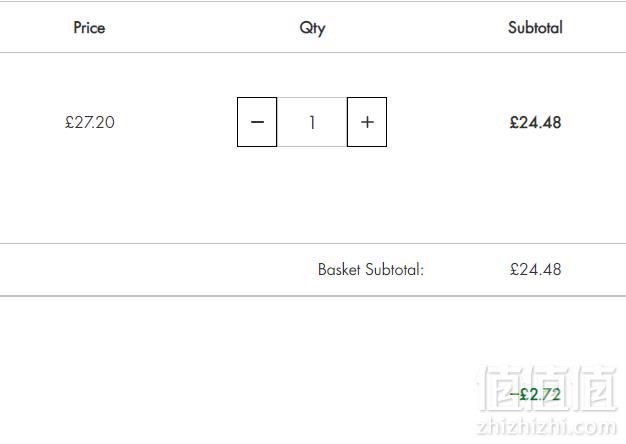Open the zhizhizhi.com watermark text

[x=547, y=427]
